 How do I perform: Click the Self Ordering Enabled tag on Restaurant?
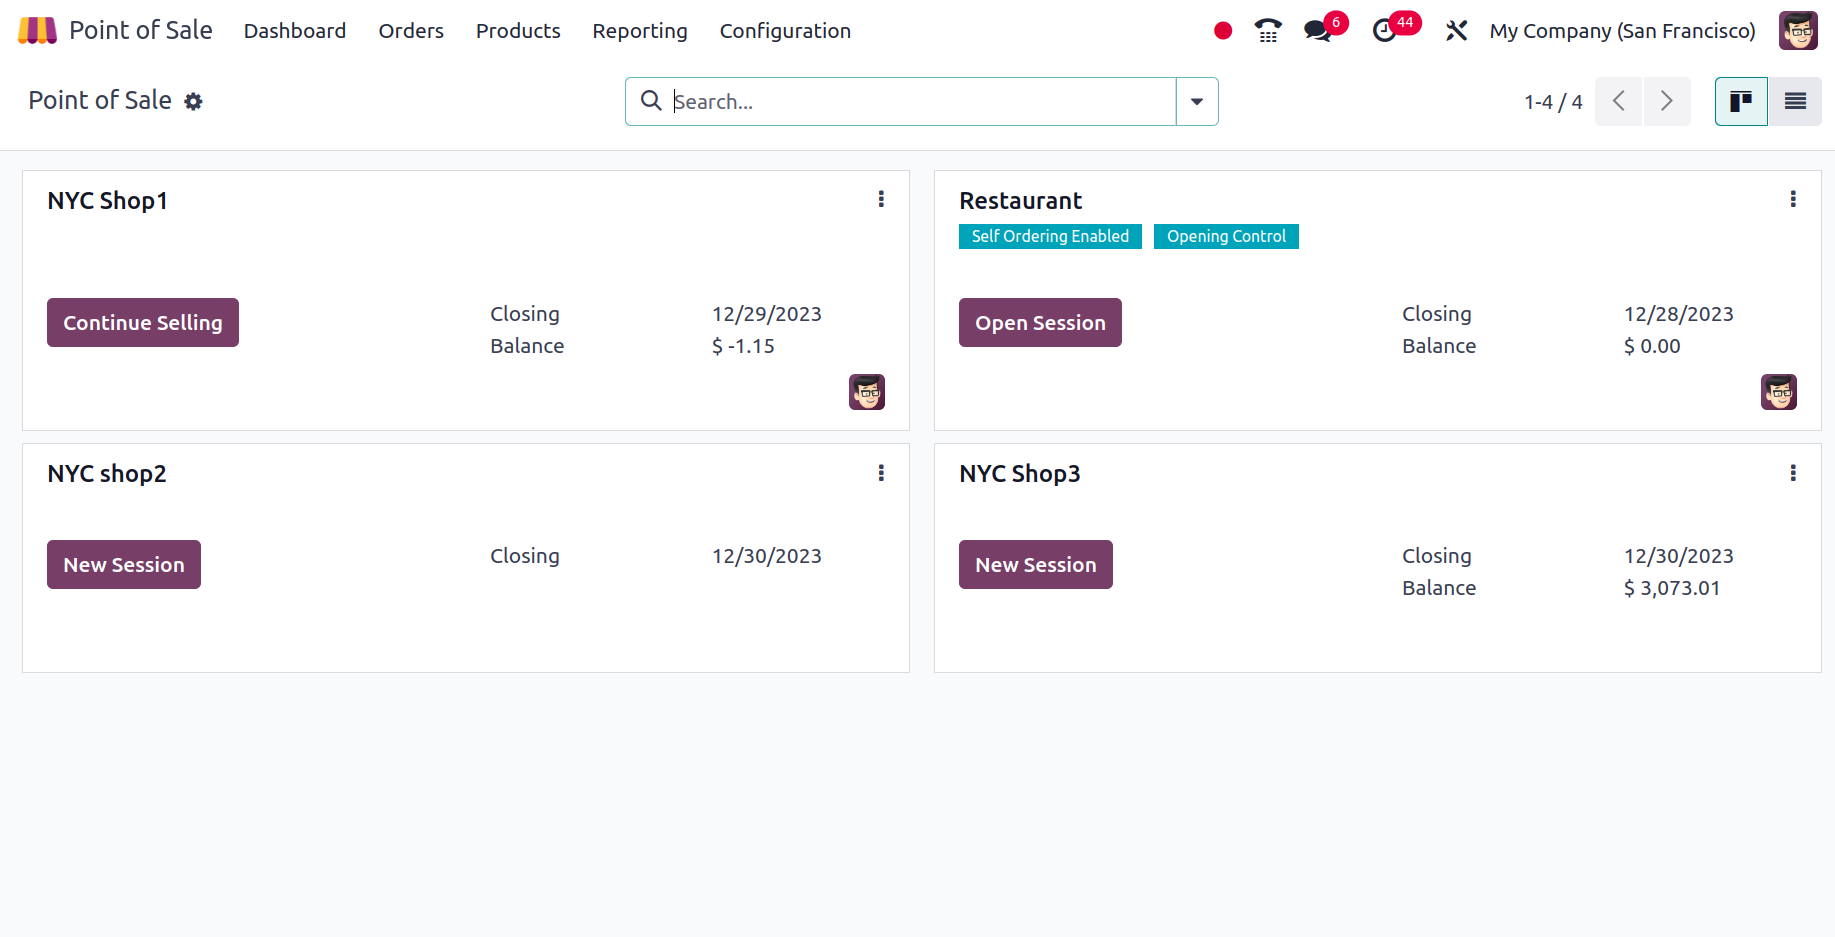coord(1049,236)
